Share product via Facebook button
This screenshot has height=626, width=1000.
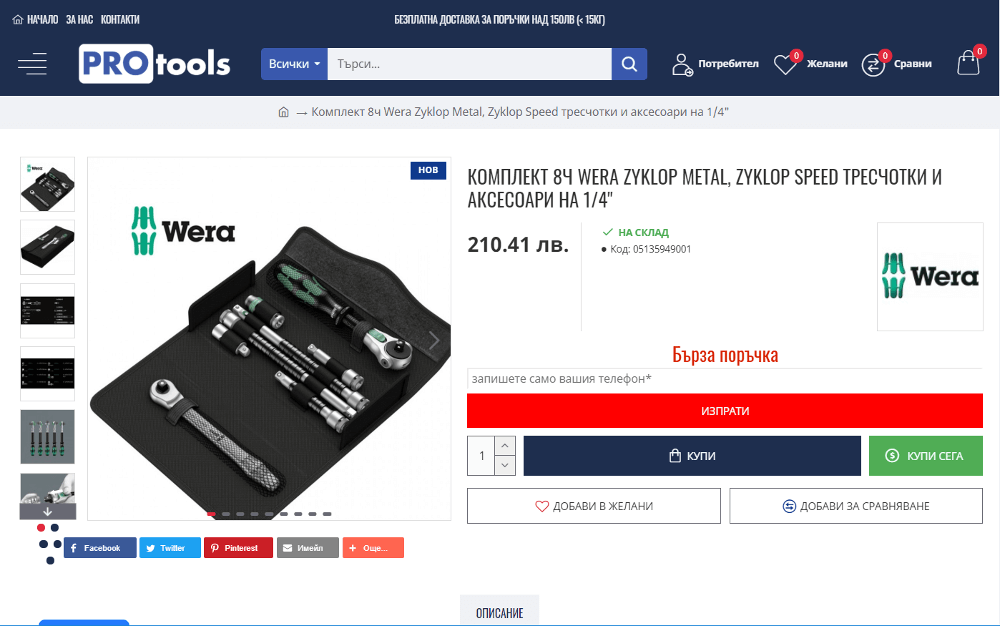[99, 548]
